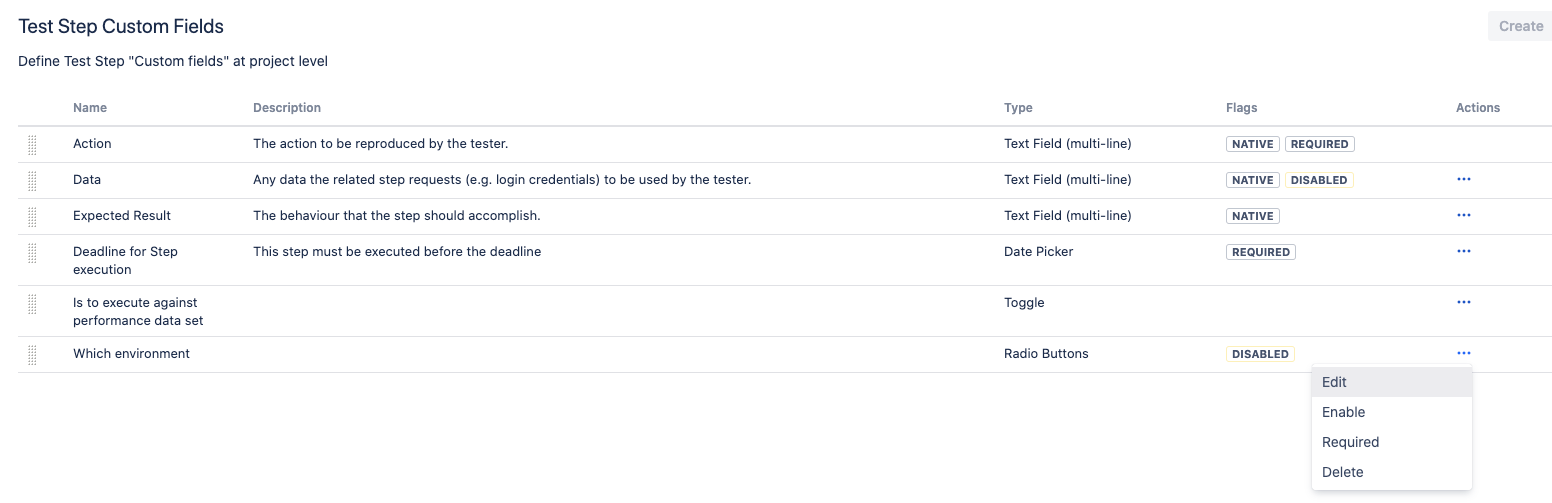The width and height of the screenshot is (1552, 503).
Task: Click the drag handle for Action row
Action: coord(32,144)
